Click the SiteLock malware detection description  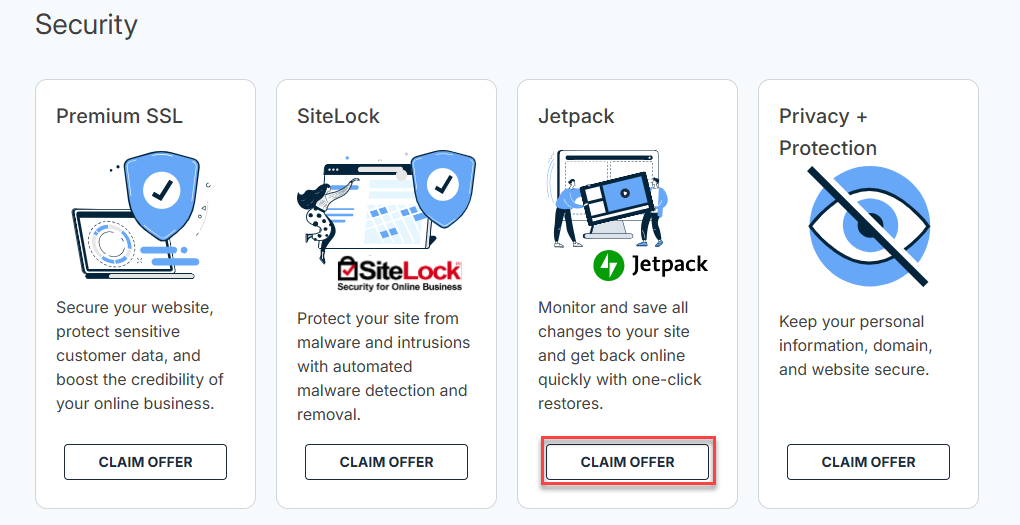383,366
